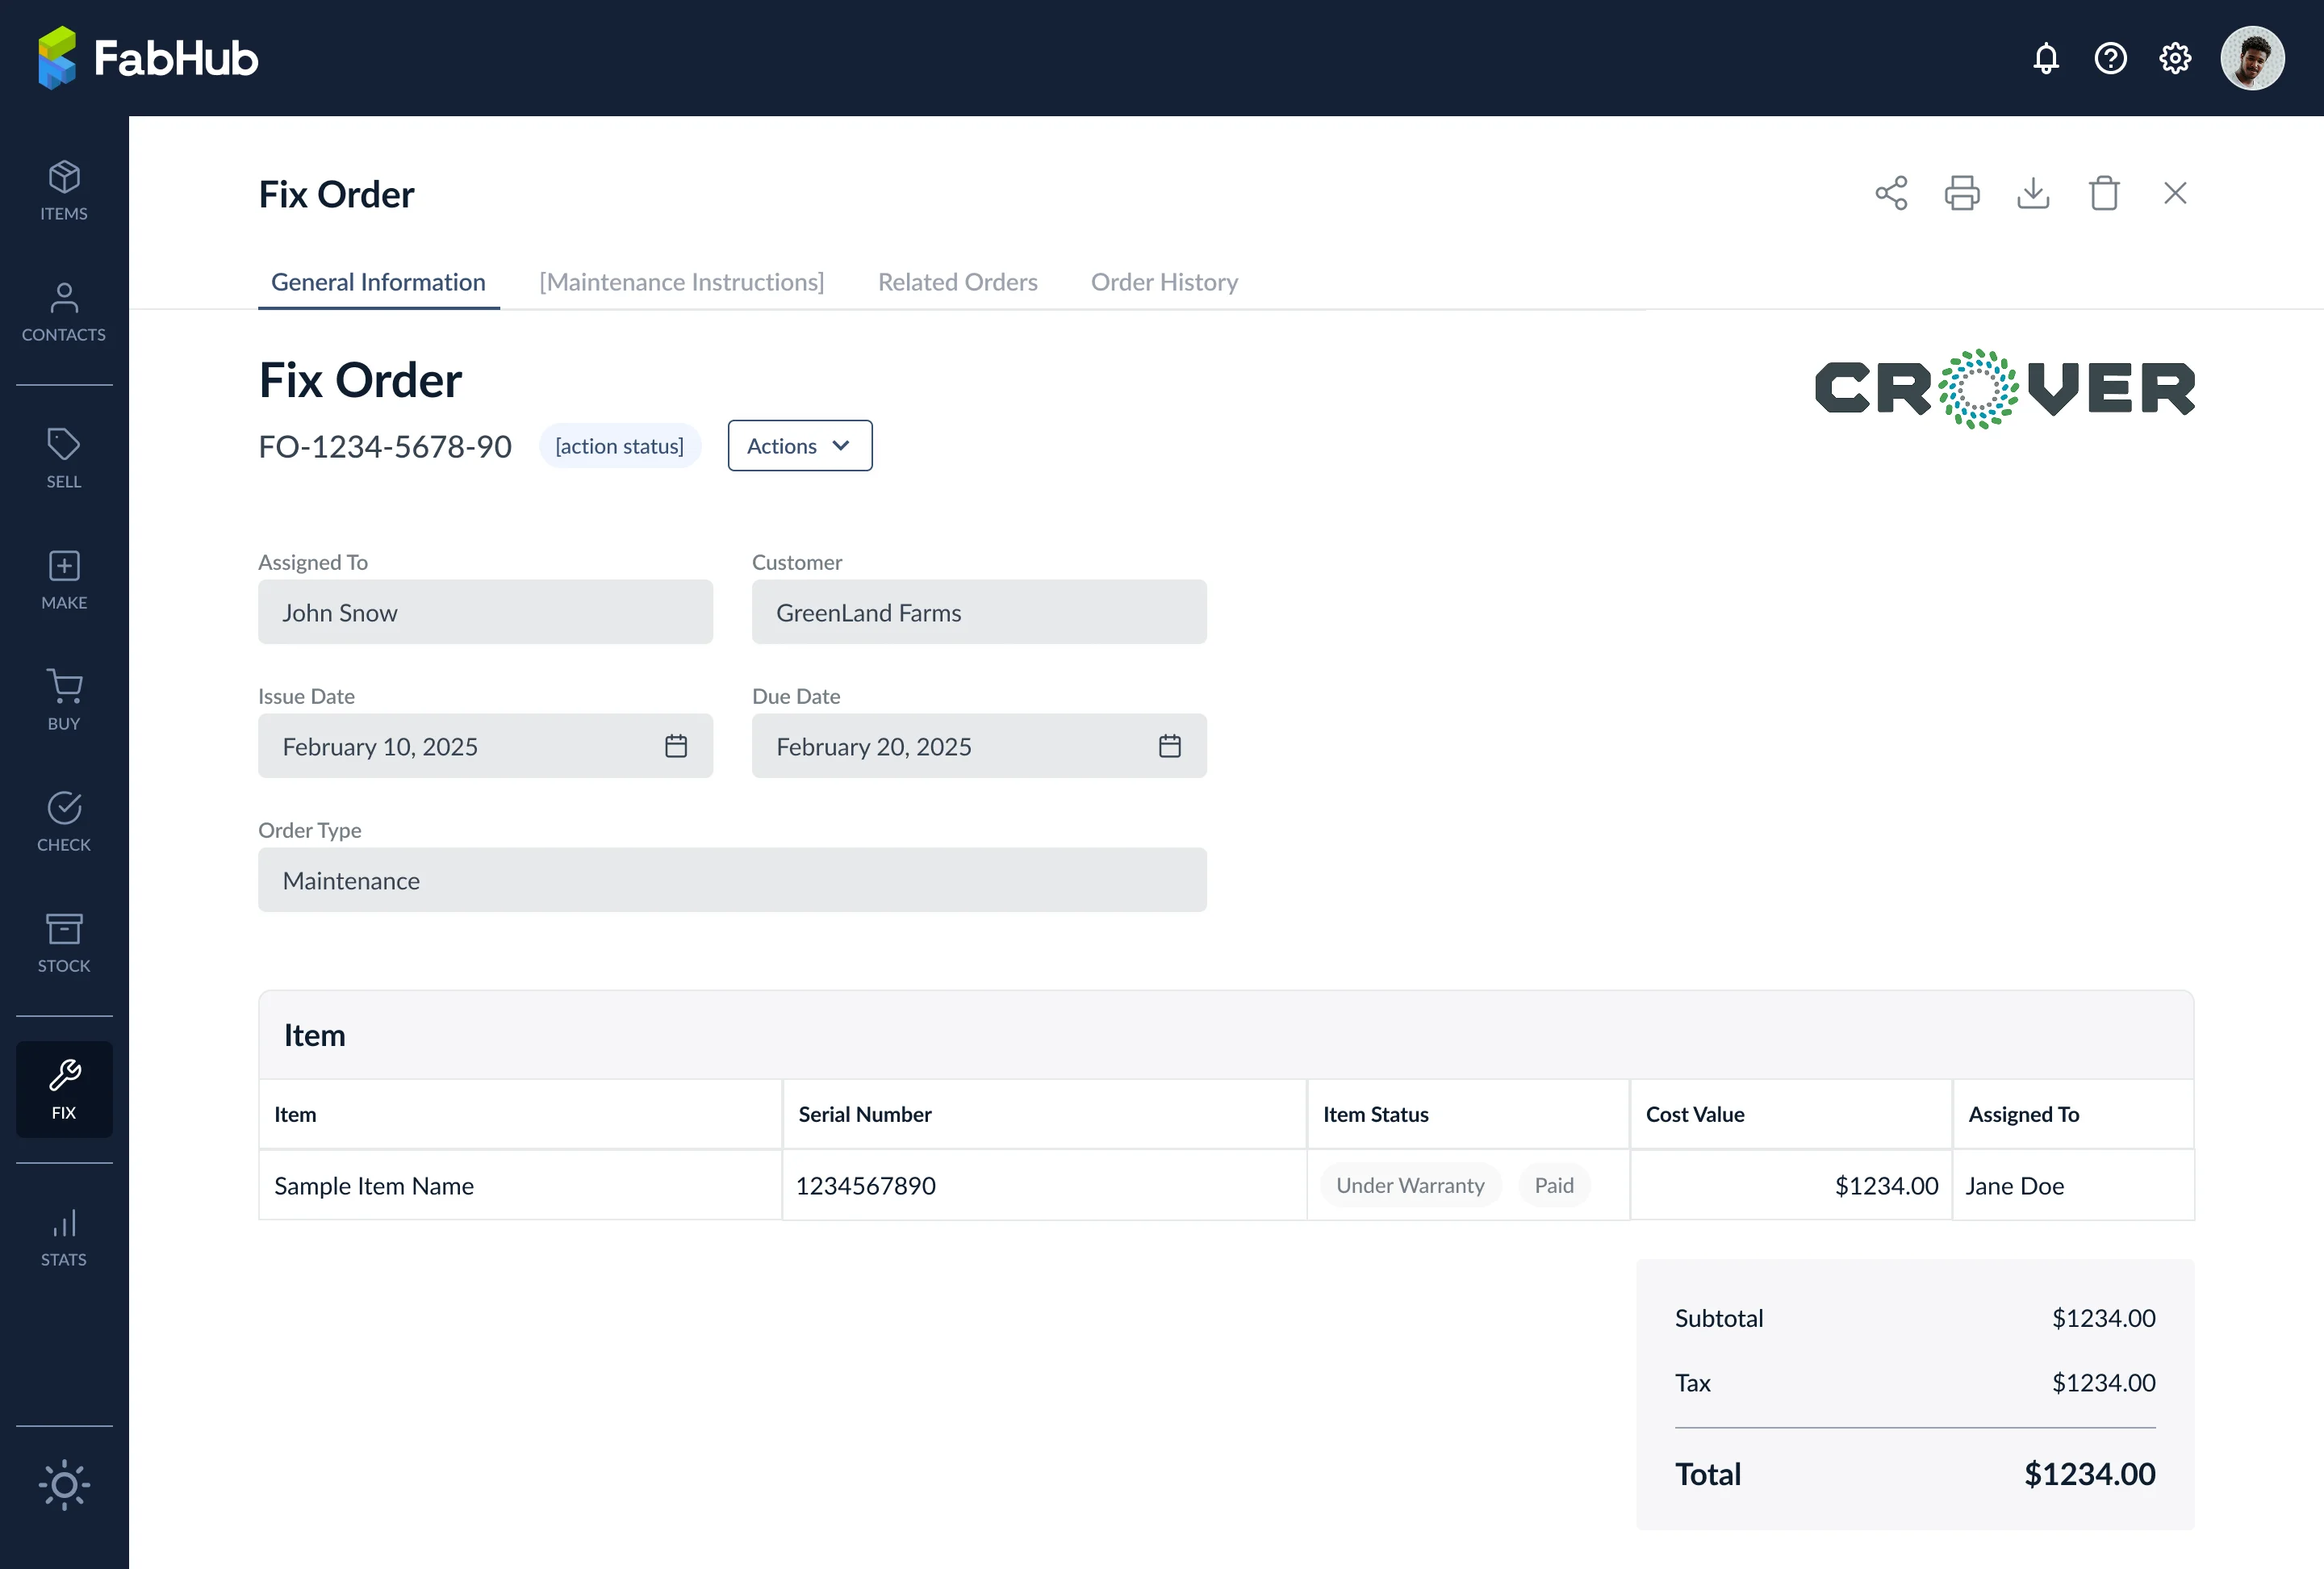
Task: Open Issue Date calendar picker
Action: 676,746
